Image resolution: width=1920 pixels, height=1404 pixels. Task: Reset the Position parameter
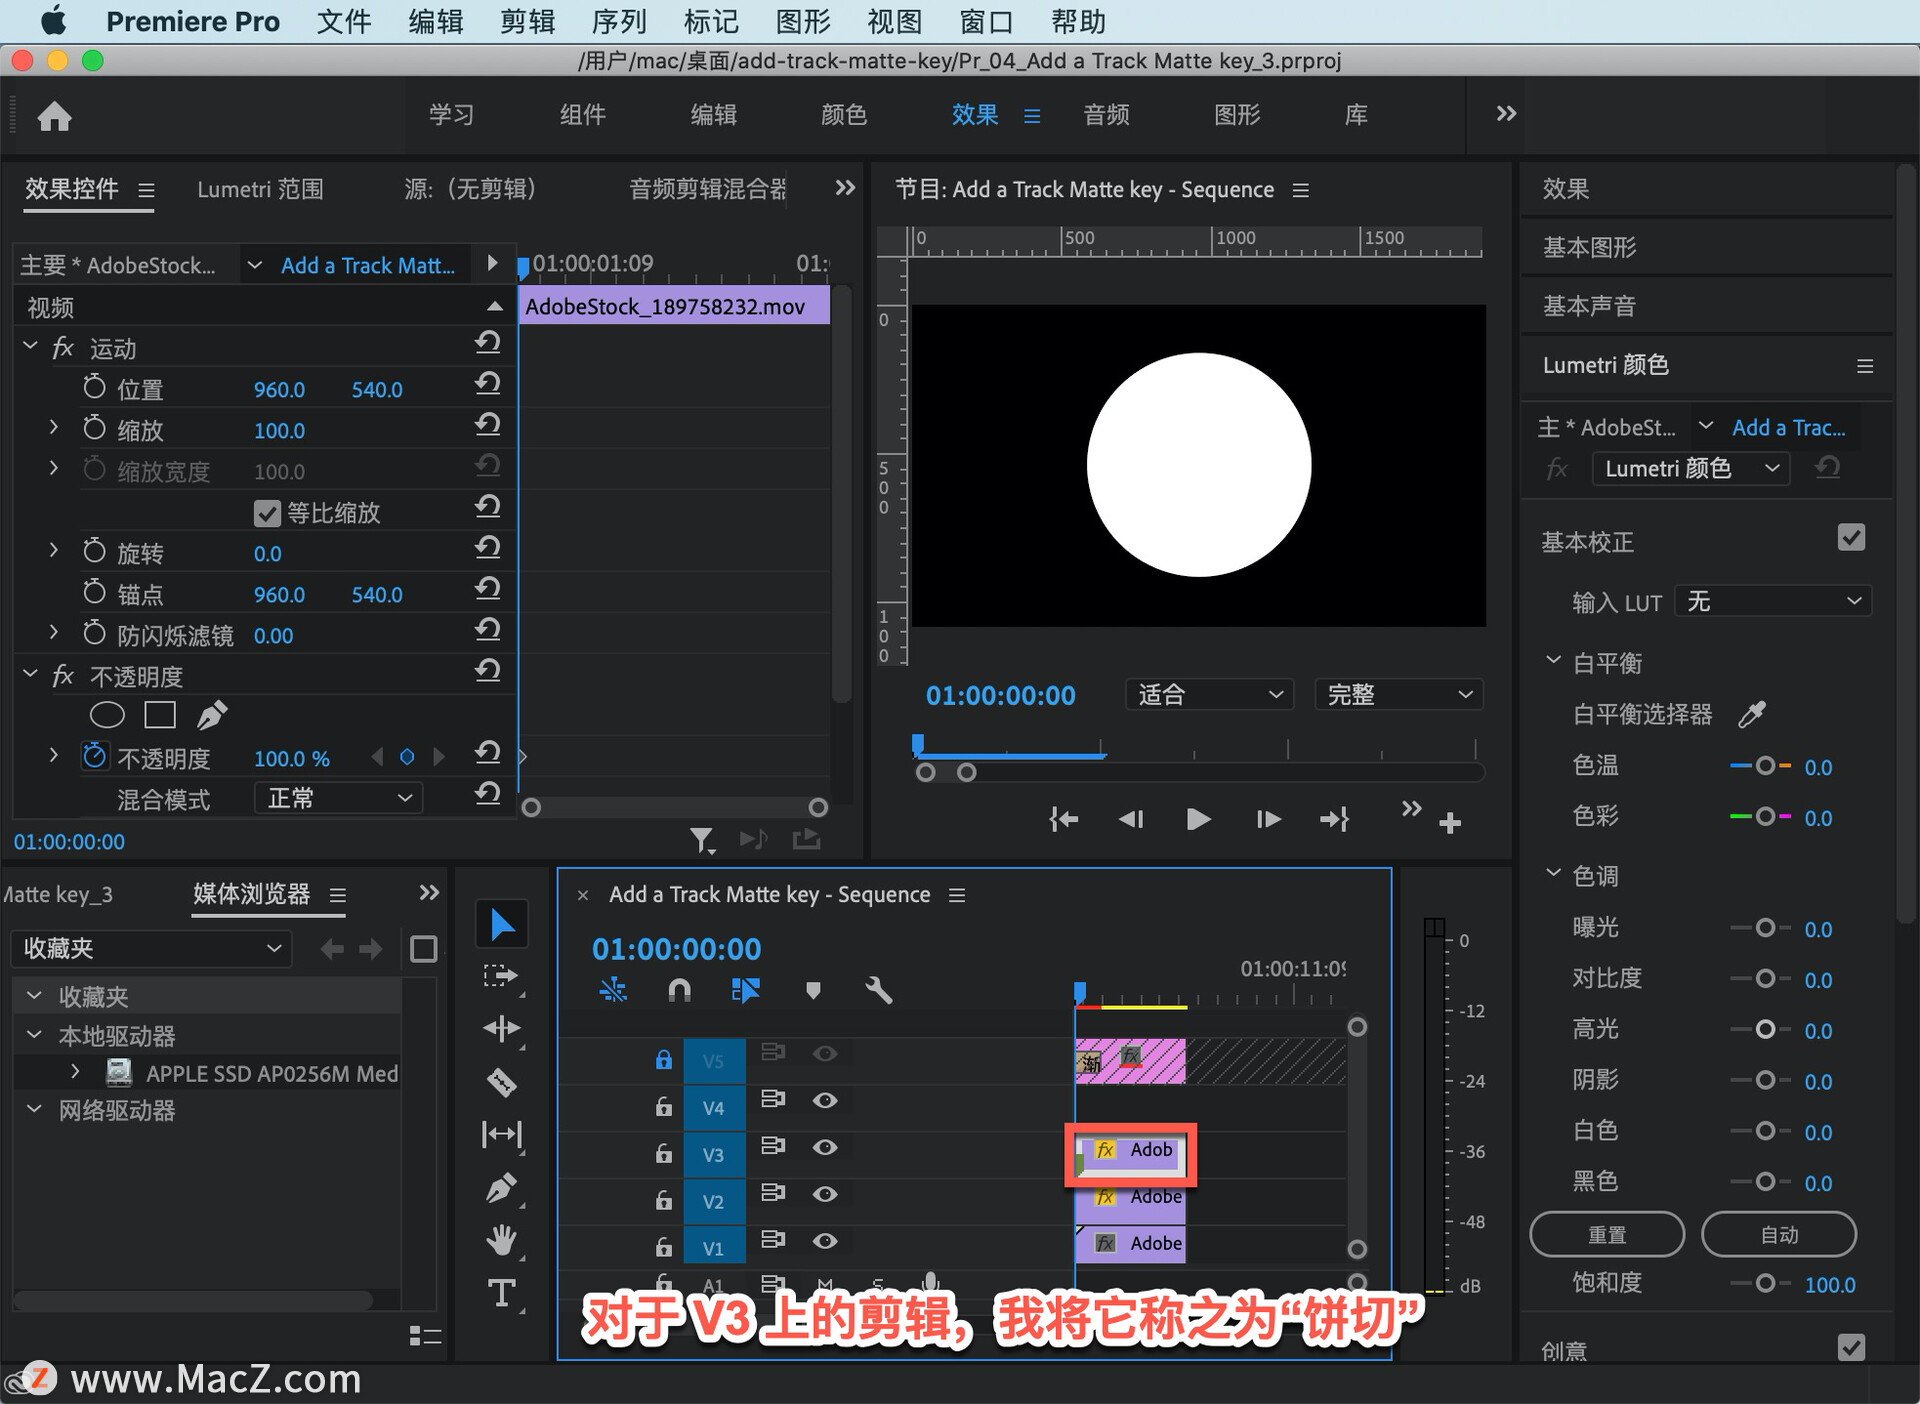(487, 384)
